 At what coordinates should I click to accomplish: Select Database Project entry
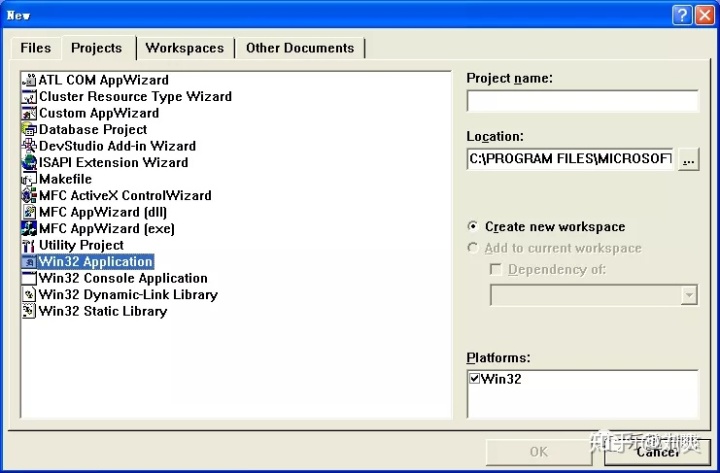[x=93, y=130]
